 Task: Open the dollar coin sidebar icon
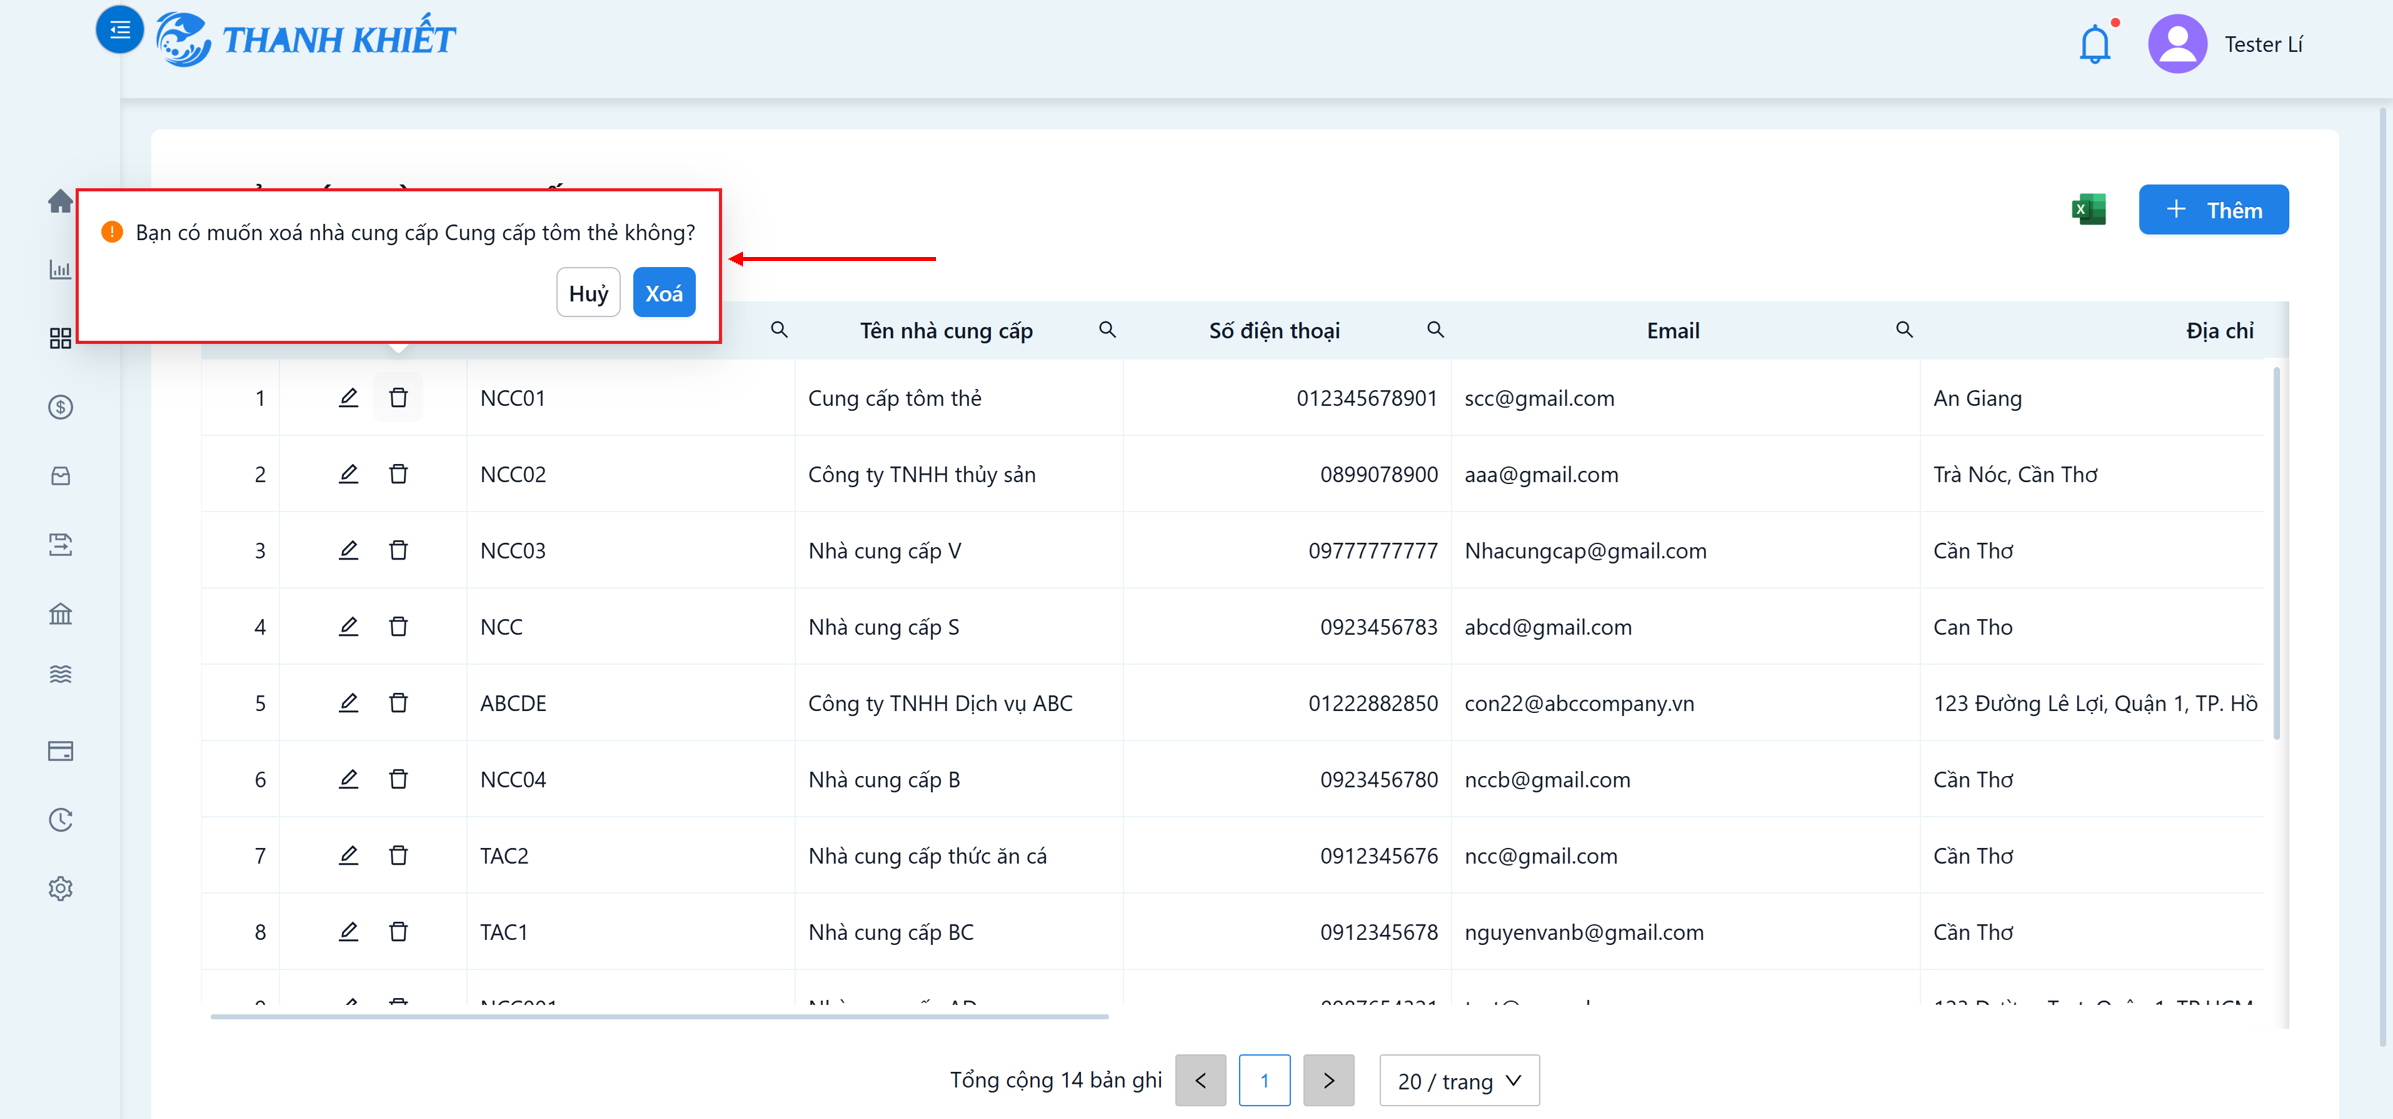[60, 407]
